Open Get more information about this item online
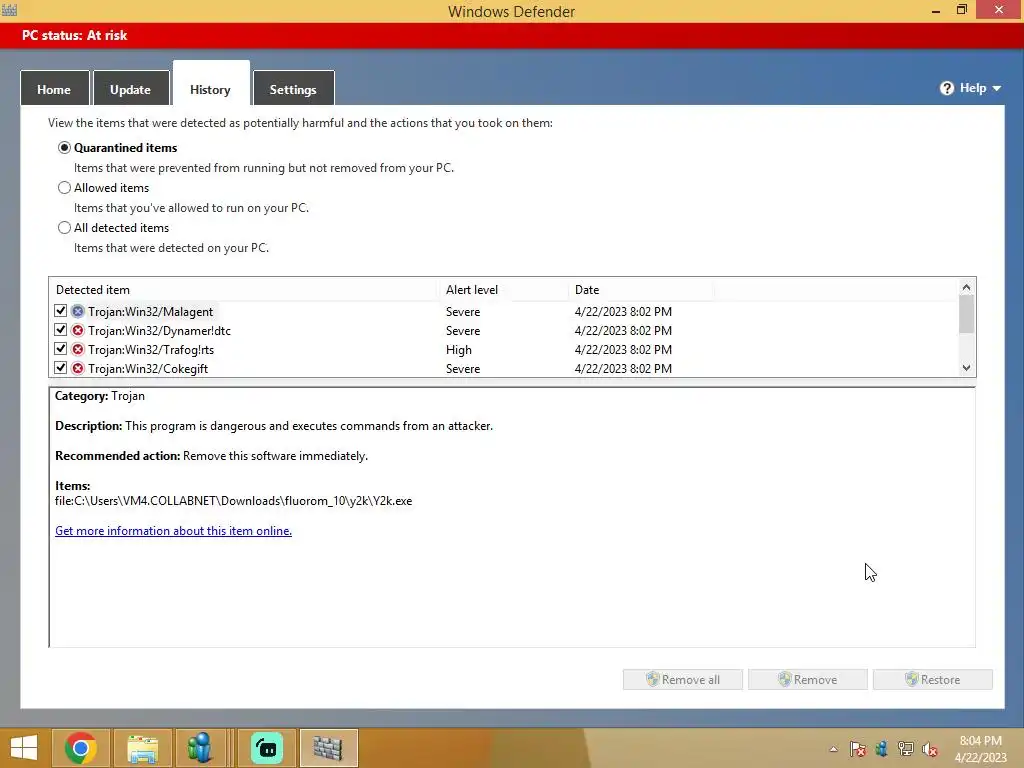The width and height of the screenshot is (1024, 768). pyautogui.click(x=174, y=531)
